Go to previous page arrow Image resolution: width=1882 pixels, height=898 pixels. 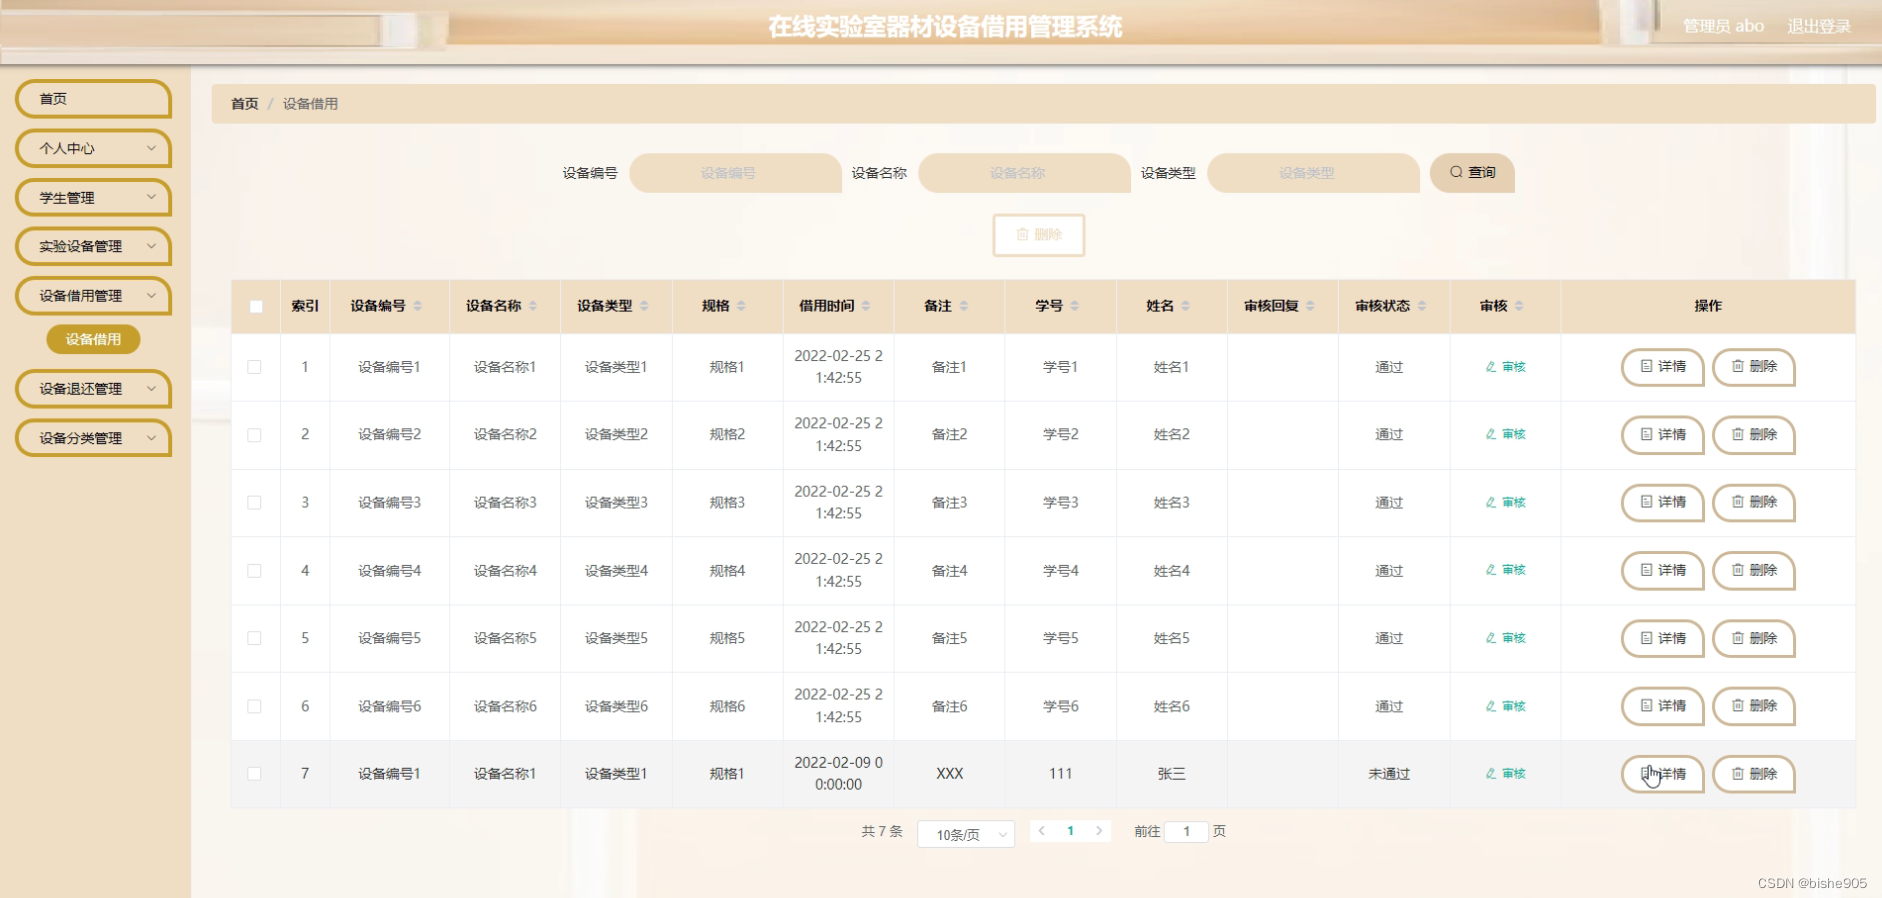[1042, 831]
